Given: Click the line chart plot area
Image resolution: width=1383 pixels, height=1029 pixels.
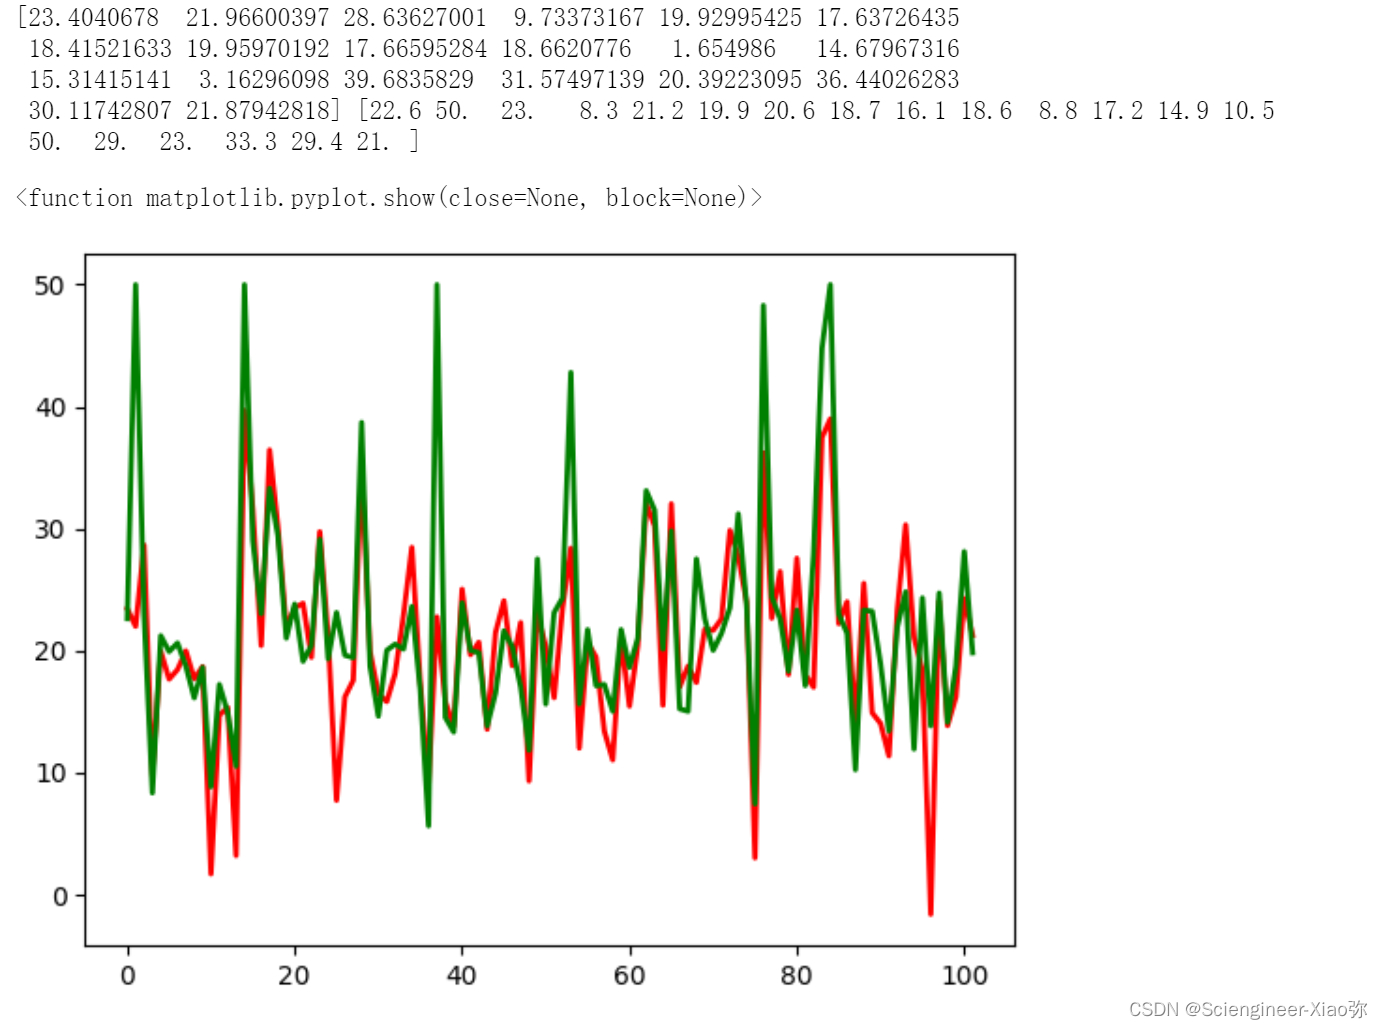Looking at the screenshot, I should [x=550, y=600].
